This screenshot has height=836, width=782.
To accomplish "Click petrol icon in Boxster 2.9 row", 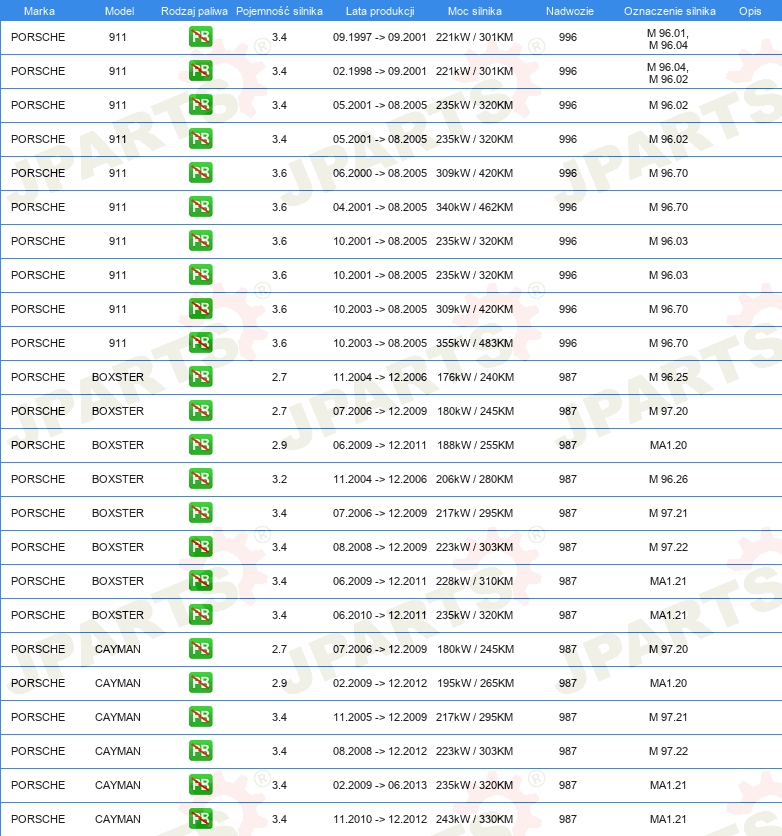I will coord(200,445).
